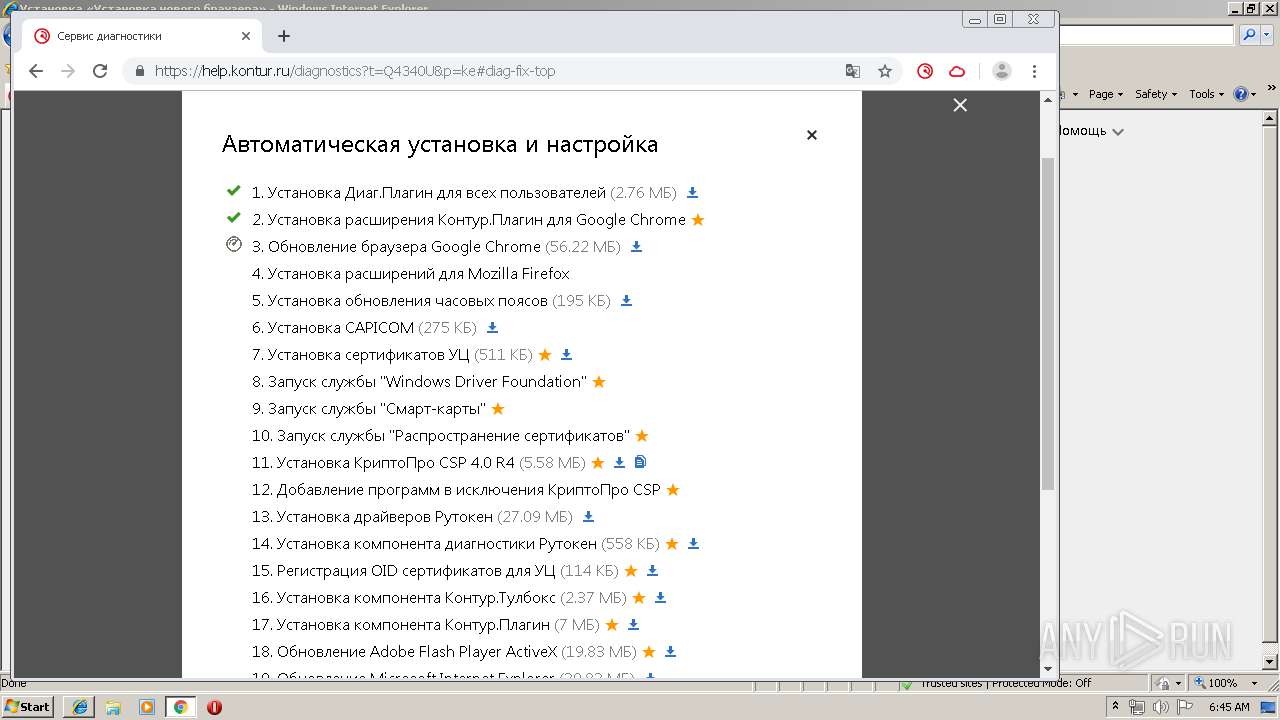
Task: Click the volume icon in system tray
Action: click(x=1161, y=707)
